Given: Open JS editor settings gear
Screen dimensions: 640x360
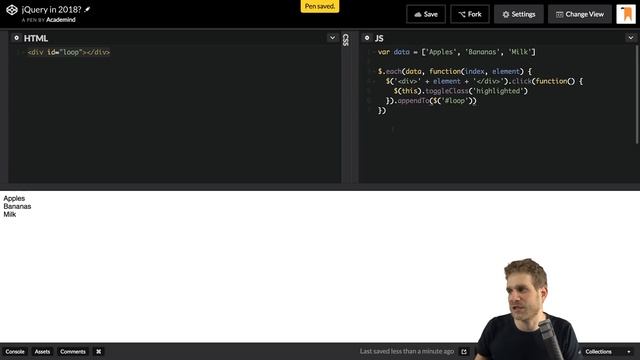Looking at the screenshot, I should click(367, 38).
